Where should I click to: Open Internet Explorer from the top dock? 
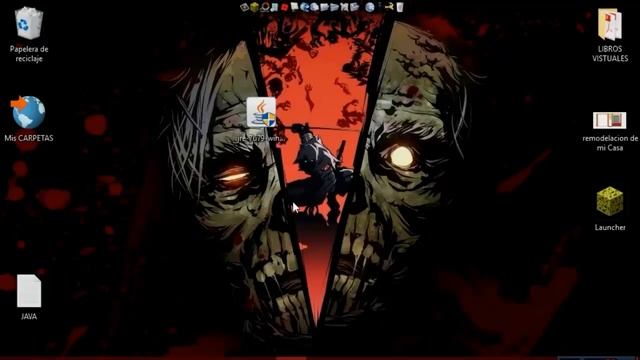click(x=304, y=7)
